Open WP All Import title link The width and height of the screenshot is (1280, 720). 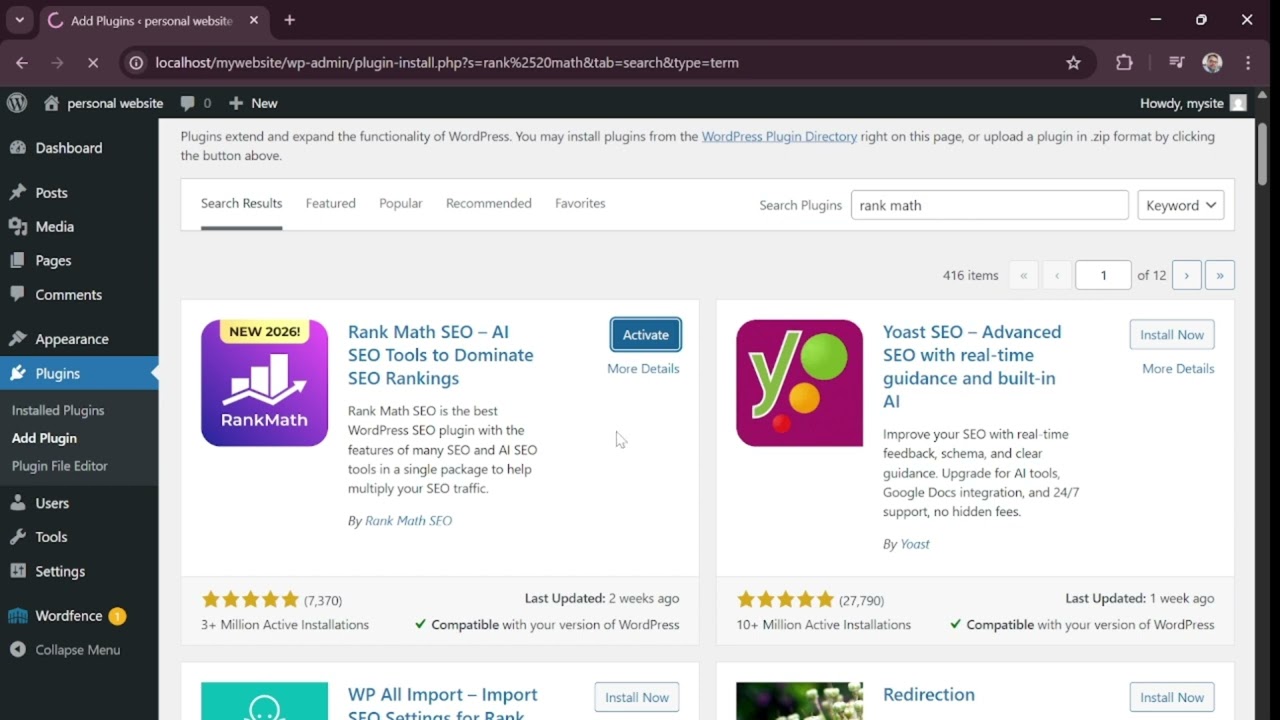coord(443,704)
